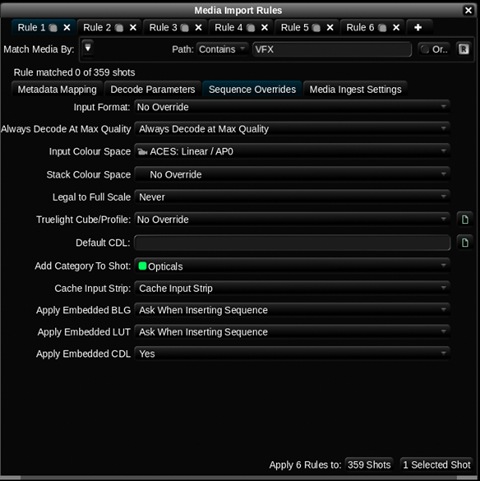Remove Rule 5 using its X icon

coord(330,28)
